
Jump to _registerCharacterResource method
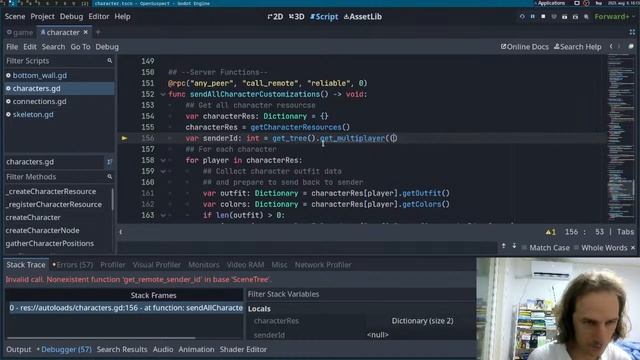[54, 204]
